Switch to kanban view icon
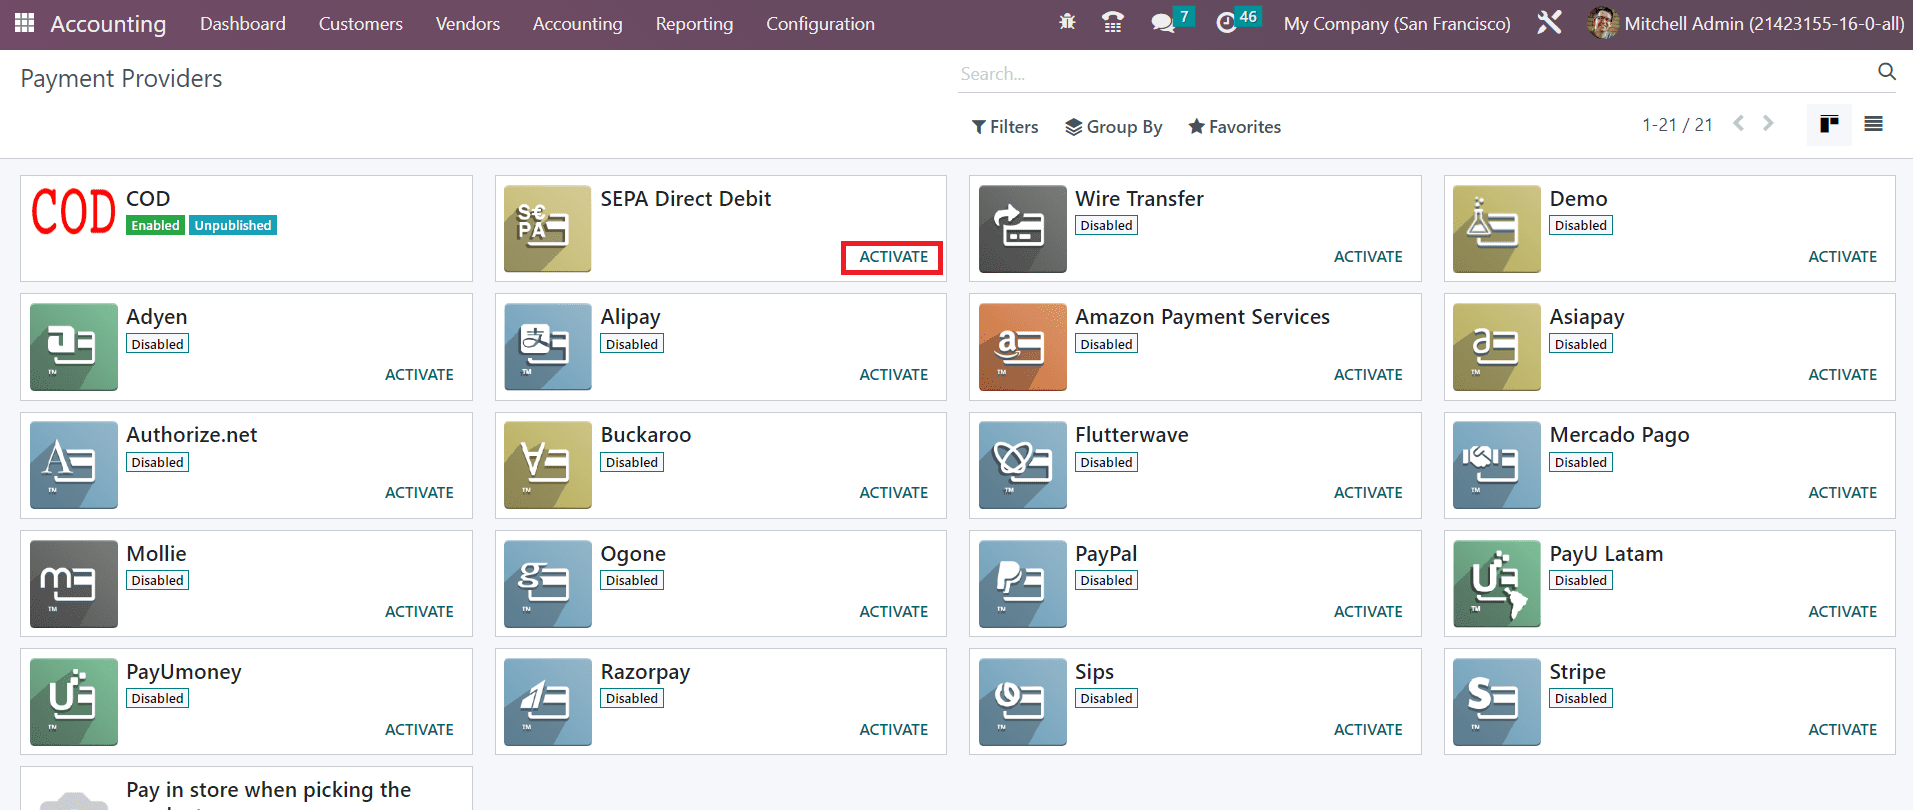This screenshot has height=810, width=1913. (x=1829, y=125)
